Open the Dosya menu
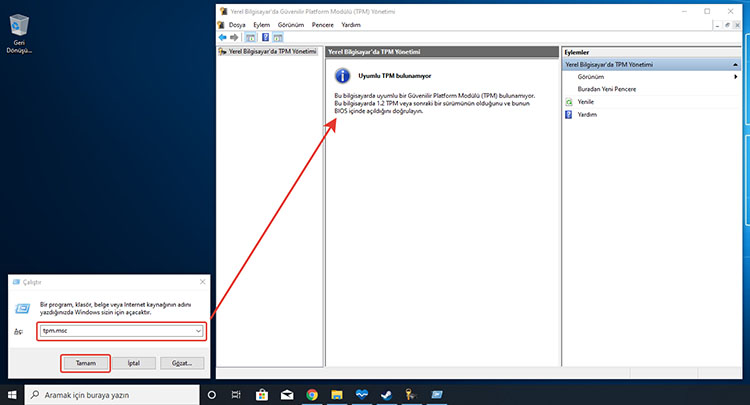750x405 pixels. click(x=237, y=24)
